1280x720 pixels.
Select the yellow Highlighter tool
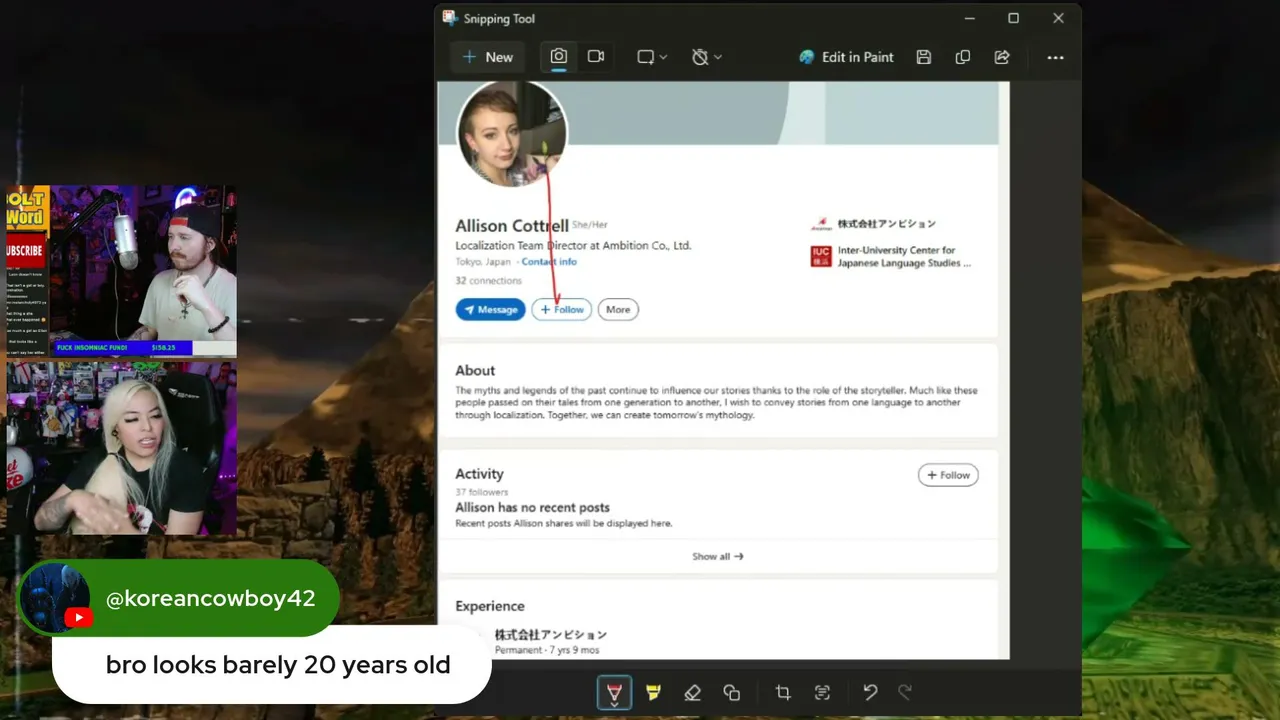point(653,693)
